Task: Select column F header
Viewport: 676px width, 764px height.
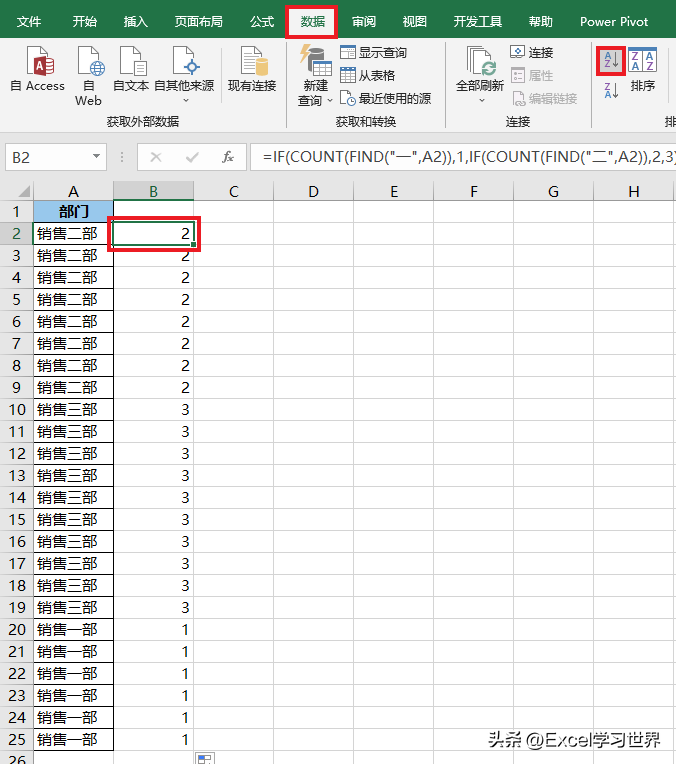Action: (x=473, y=191)
